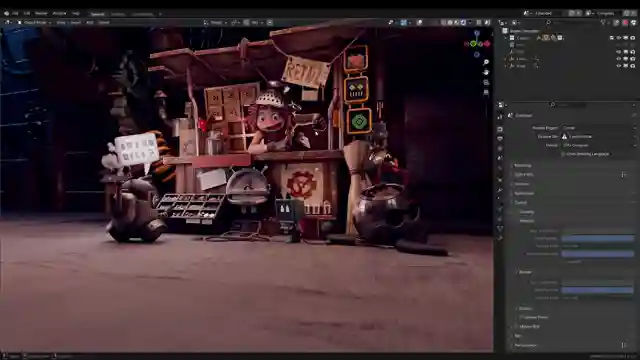Viewport: 640px width, 360px height.
Task: Open the viewport Select menu
Action: coord(76,22)
